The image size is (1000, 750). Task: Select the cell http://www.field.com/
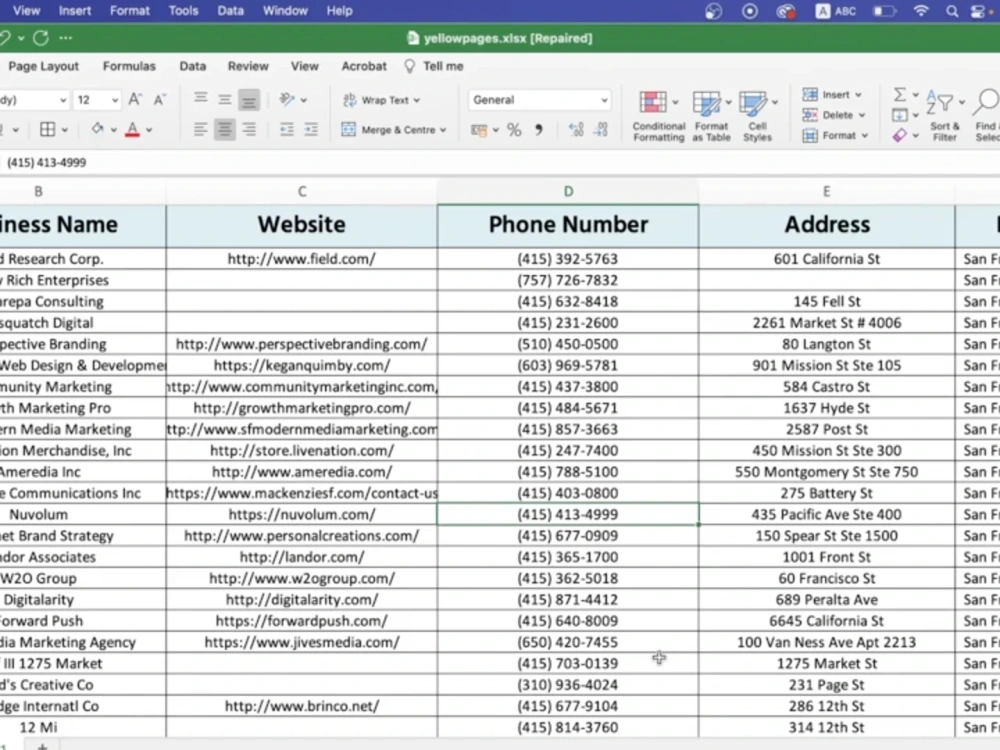[x=302, y=259]
